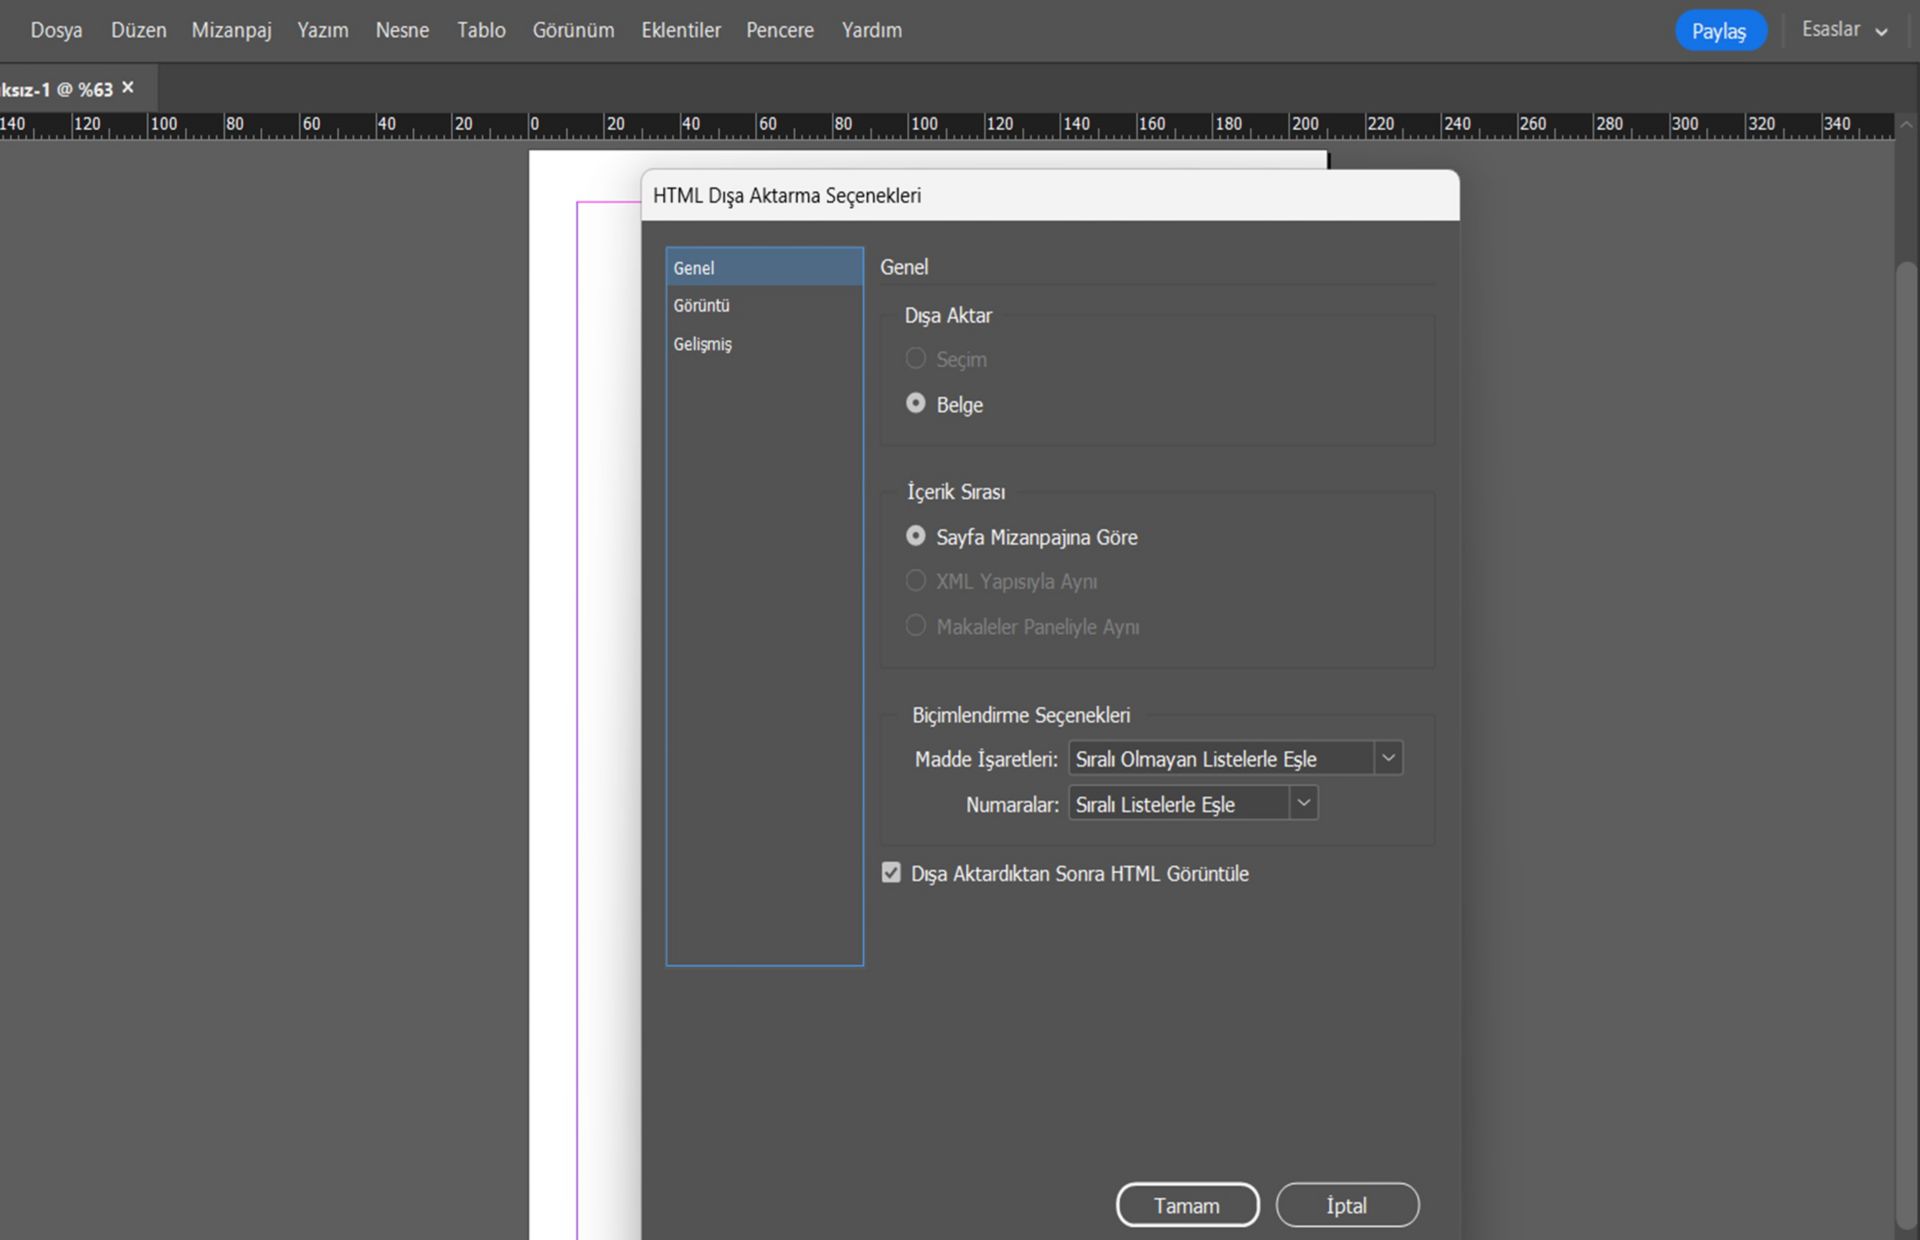1920x1240 pixels.
Task: Open the Tablo menu
Action: pyautogui.click(x=481, y=30)
